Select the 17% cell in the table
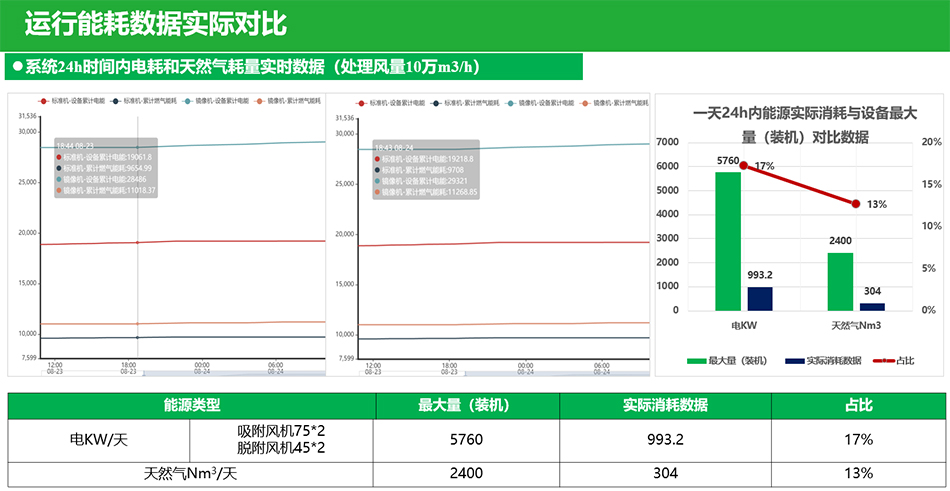 point(859,441)
